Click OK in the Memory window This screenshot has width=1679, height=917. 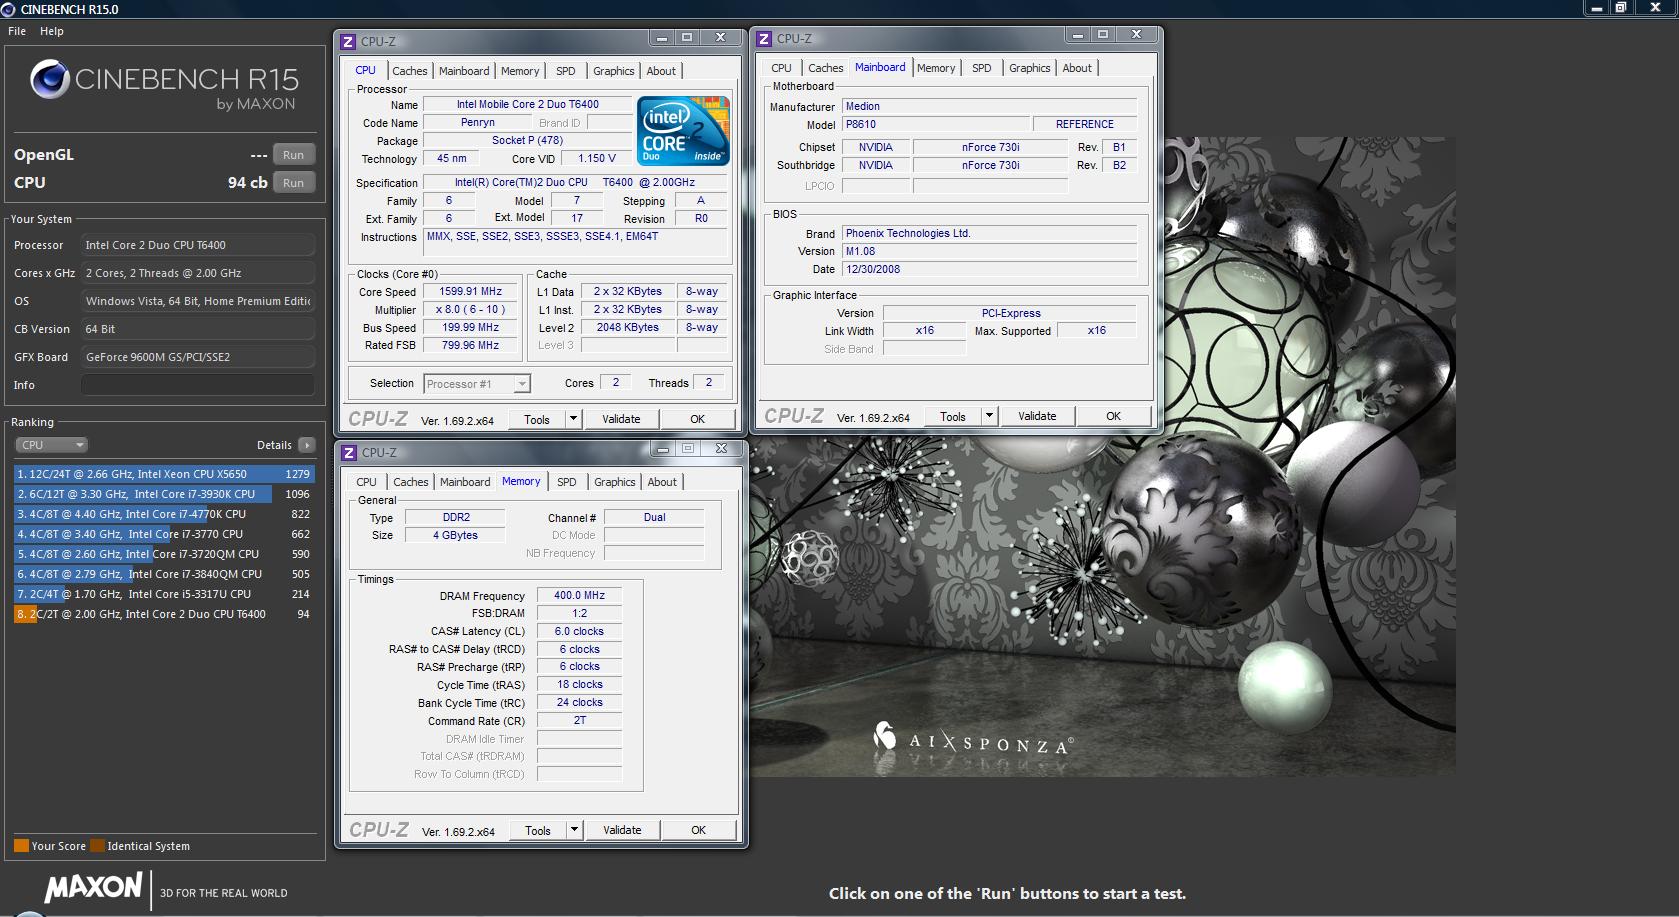tap(699, 830)
